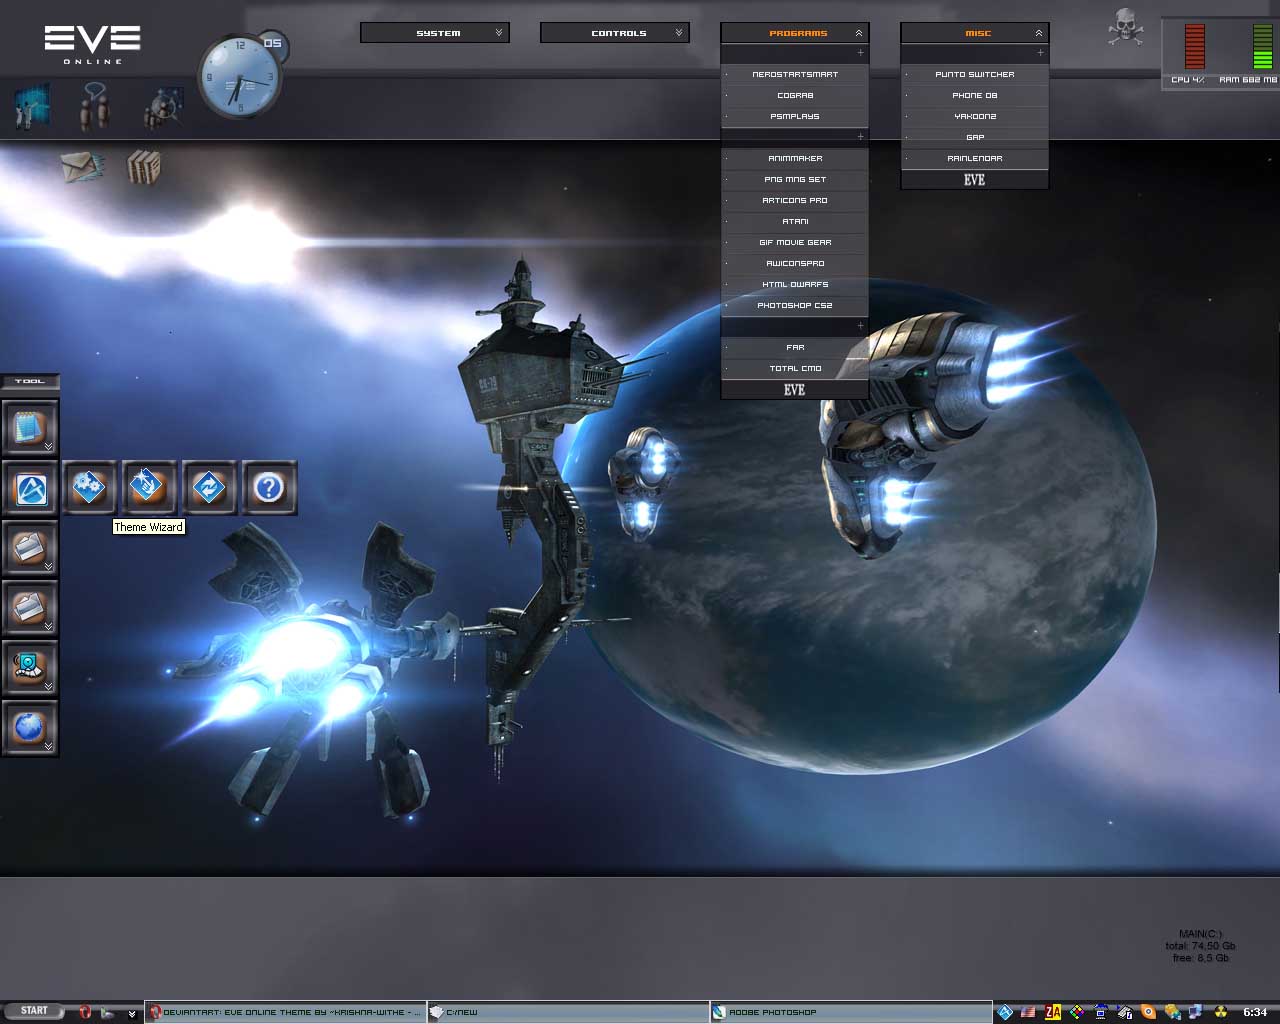
Task: Open the globe icon in the tool dock
Action: [30, 728]
